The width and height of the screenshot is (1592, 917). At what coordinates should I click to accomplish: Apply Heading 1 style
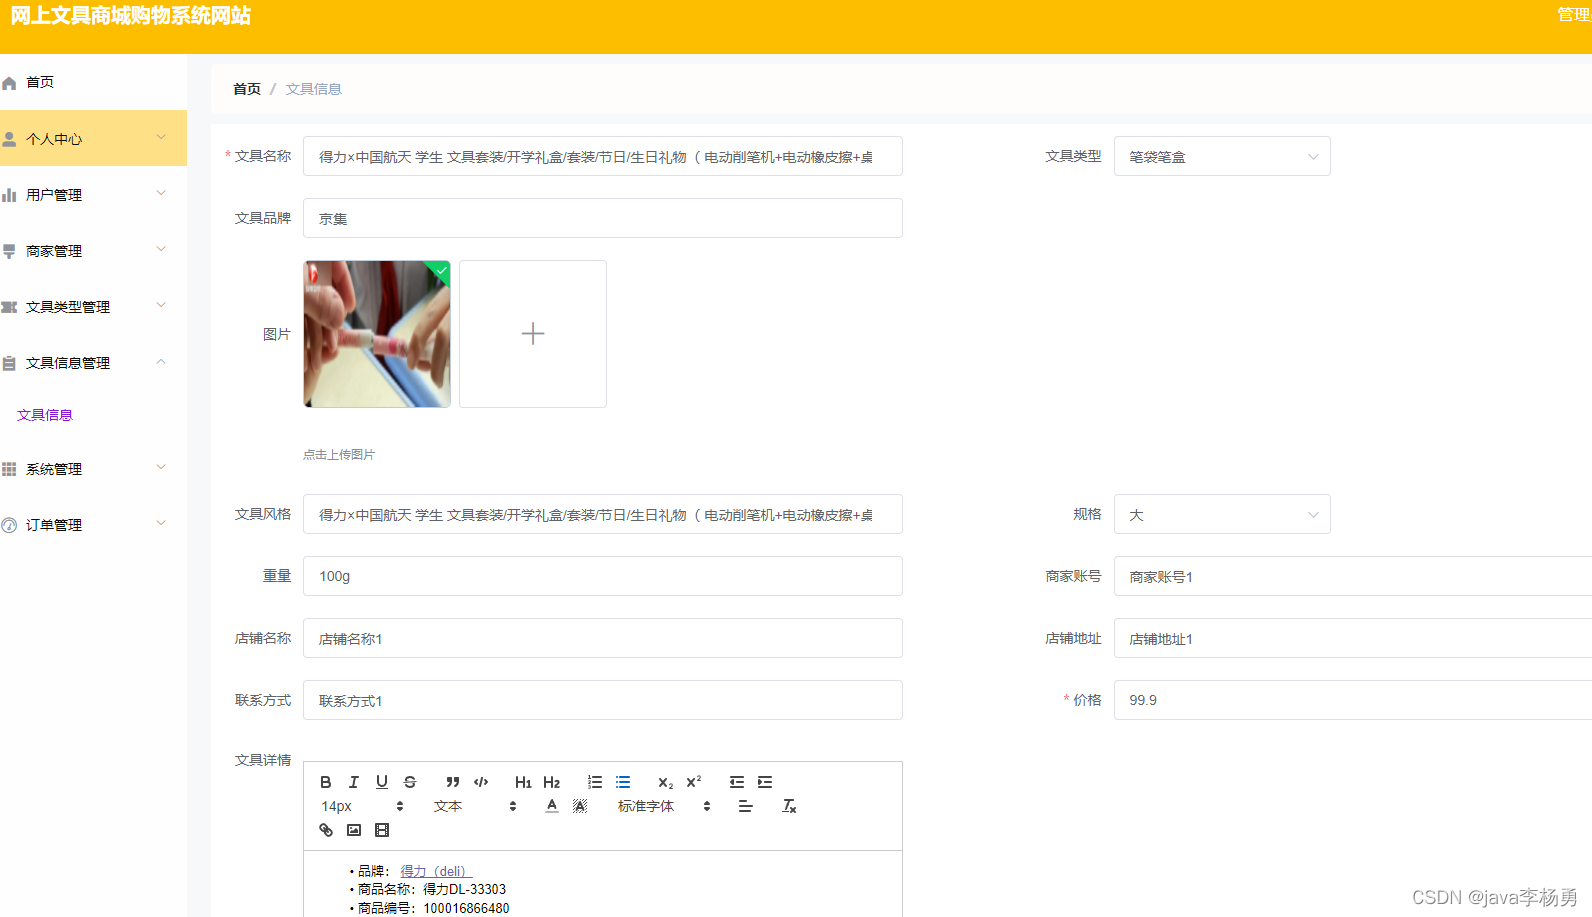tap(523, 782)
